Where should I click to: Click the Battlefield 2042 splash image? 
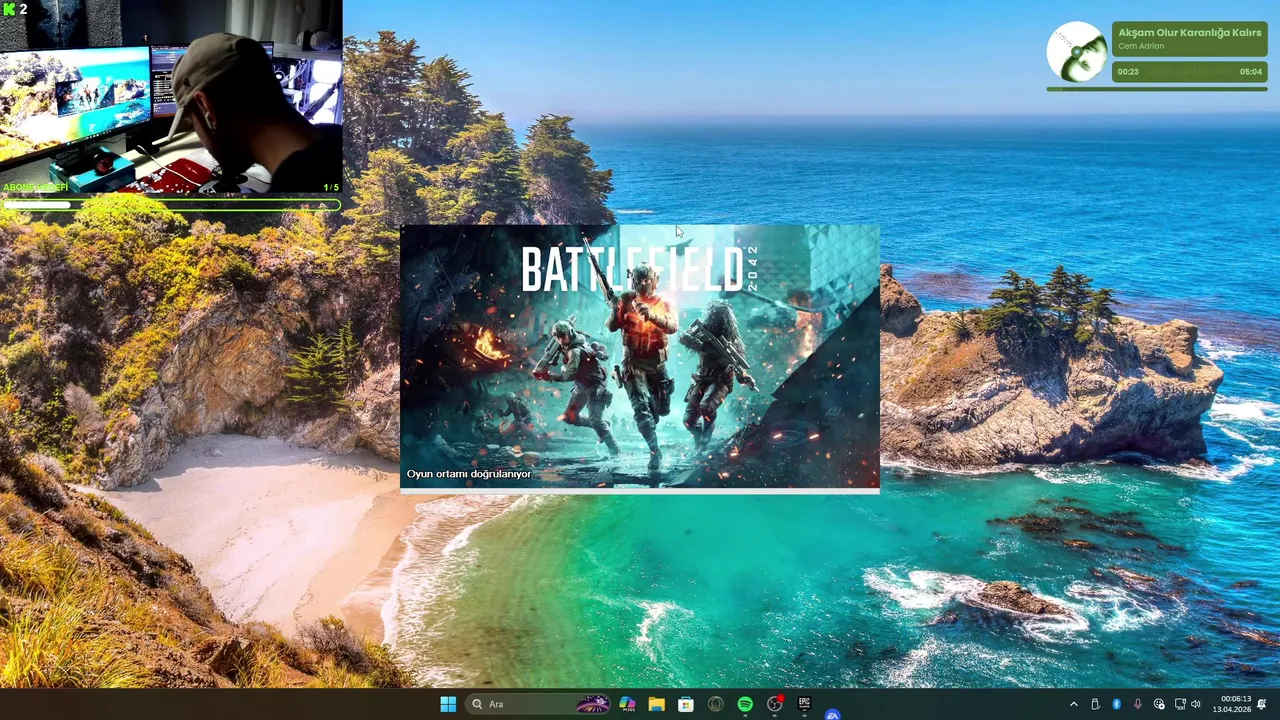pos(640,356)
